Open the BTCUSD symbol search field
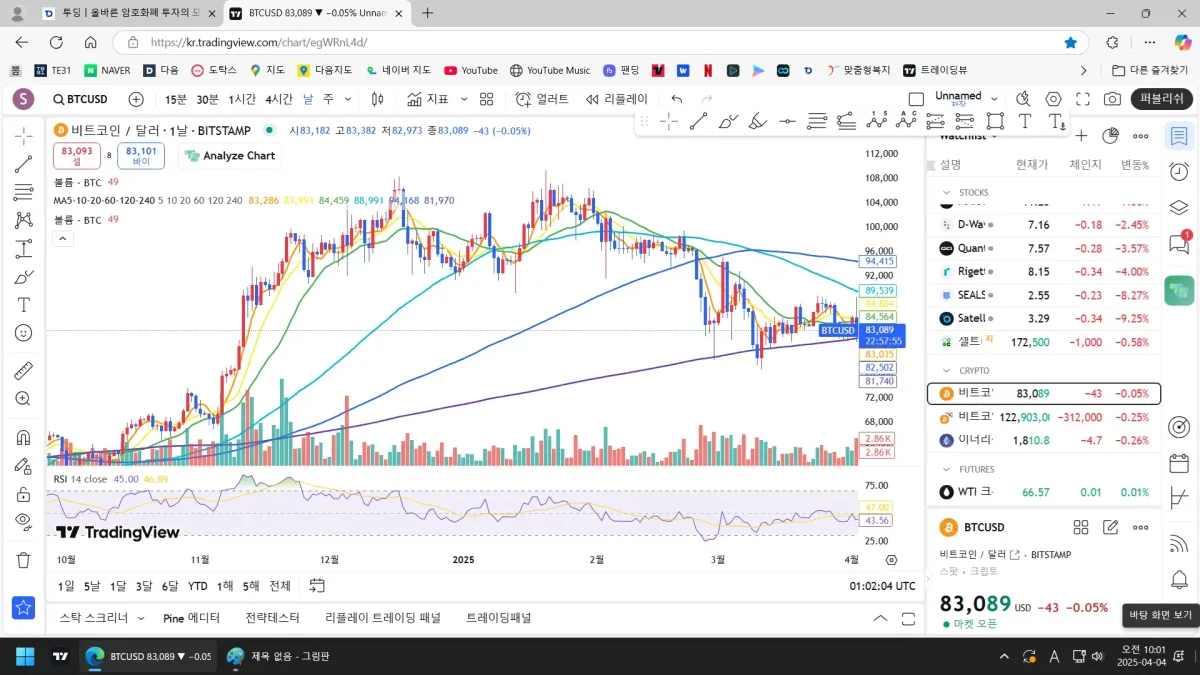1200x675 pixels. pyautogui.click(x=81, y=99)
